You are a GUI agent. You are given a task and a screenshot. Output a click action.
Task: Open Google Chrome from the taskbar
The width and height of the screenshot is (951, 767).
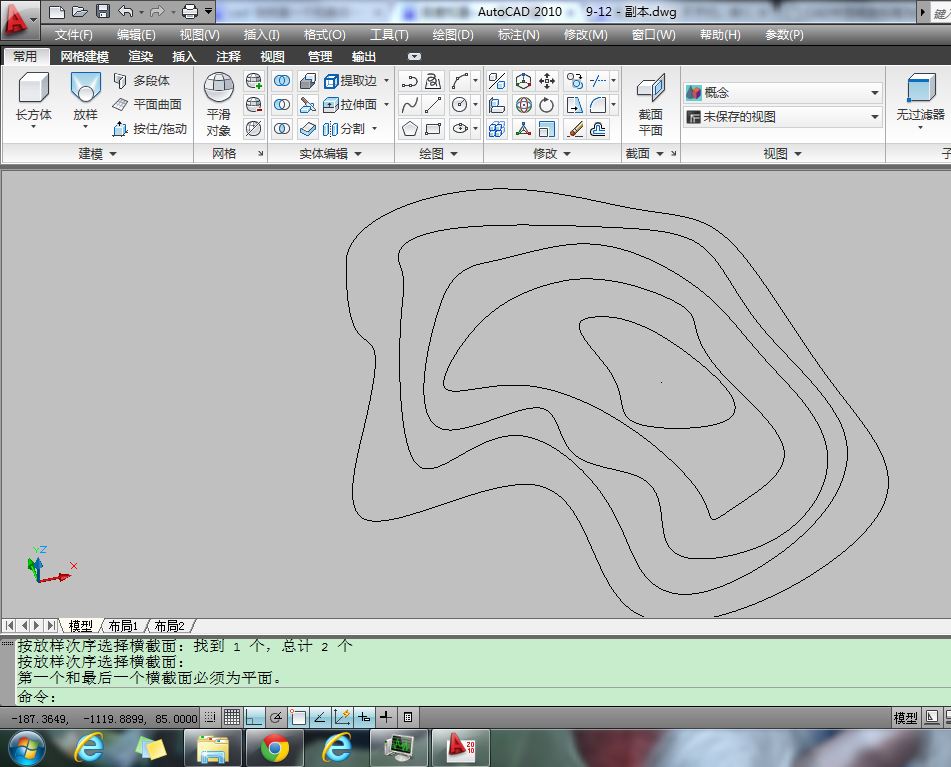click(275, 748)
